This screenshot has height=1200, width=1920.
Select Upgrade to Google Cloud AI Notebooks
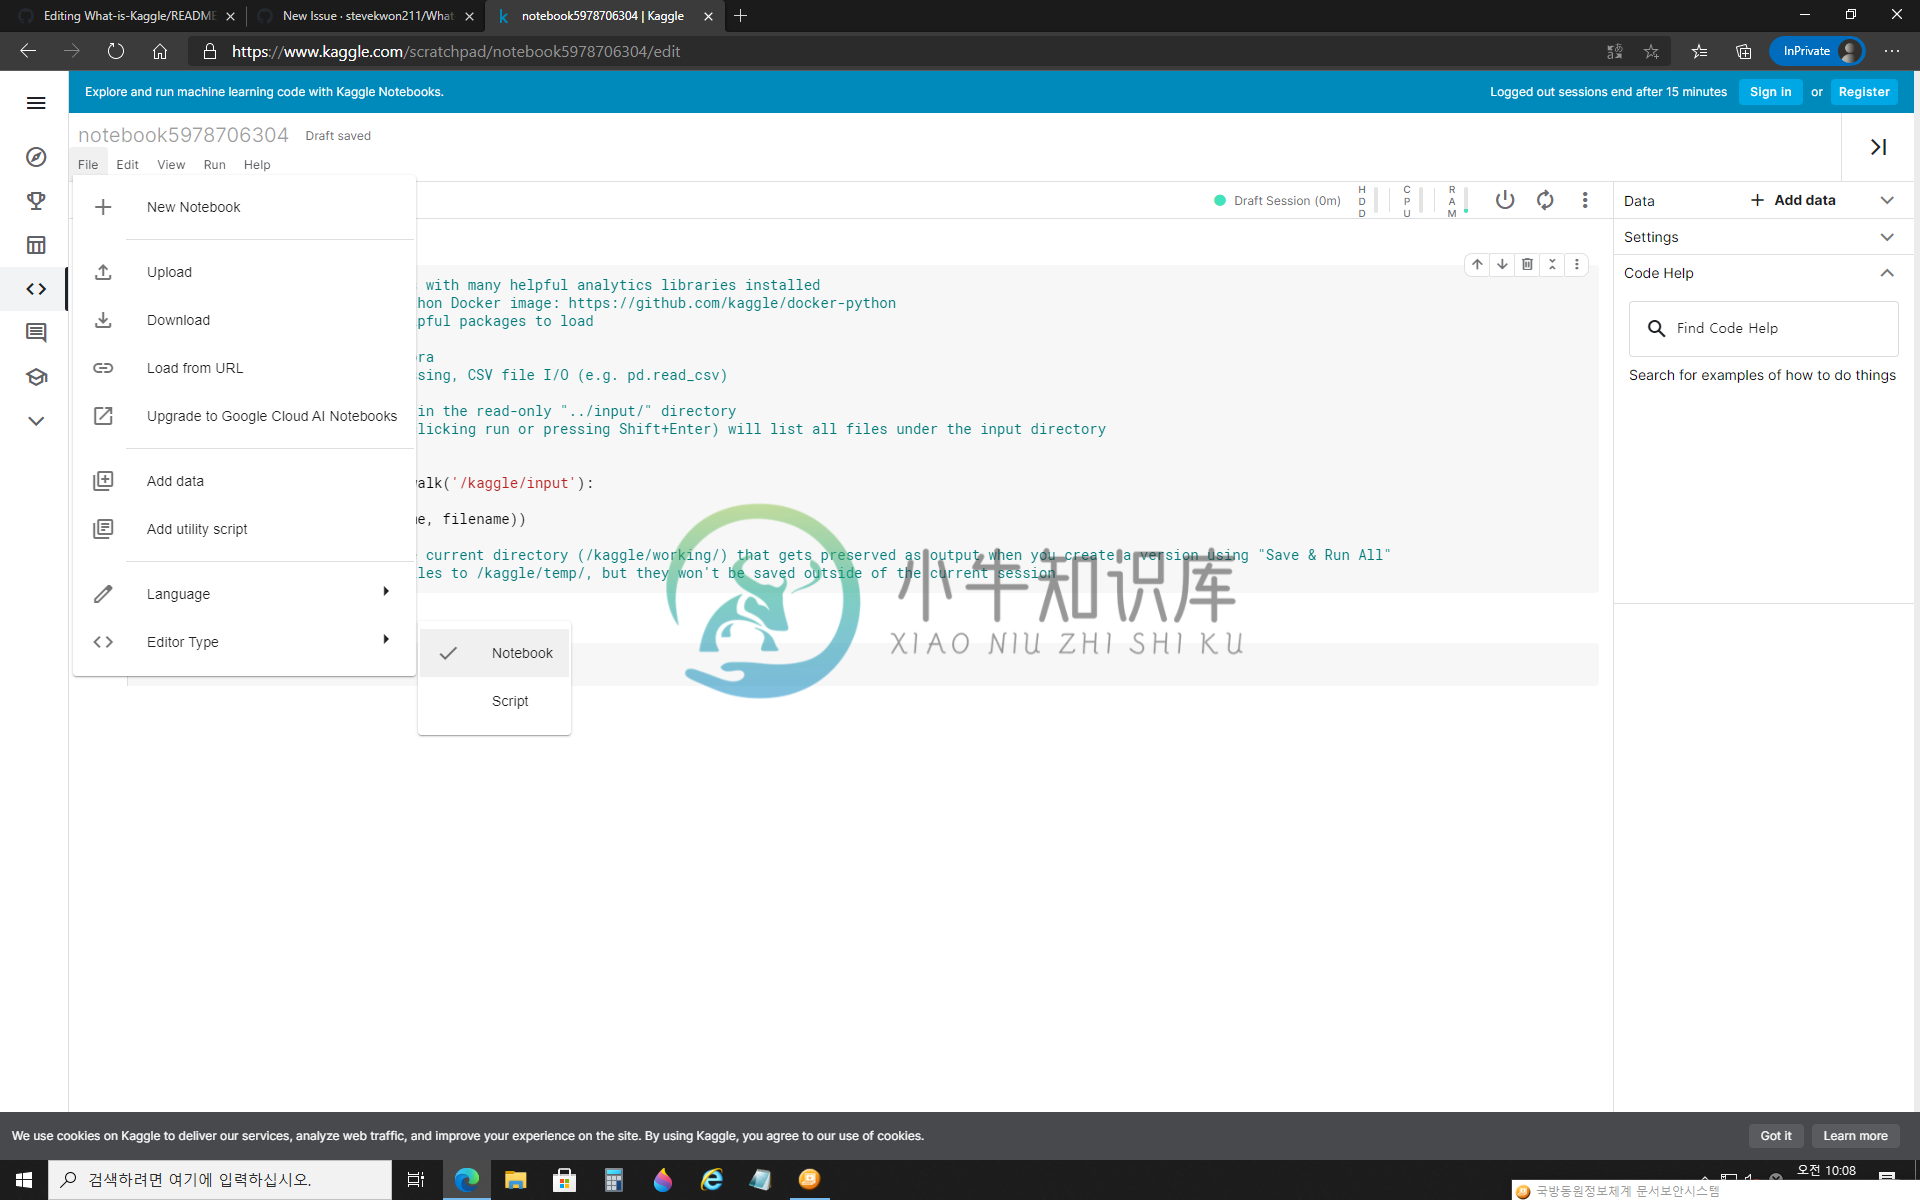(244, 416)
